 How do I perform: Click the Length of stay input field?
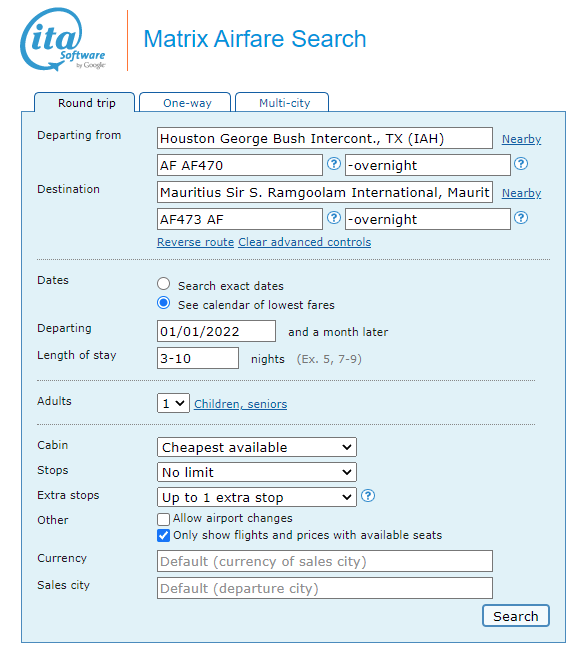click(198, 358)
